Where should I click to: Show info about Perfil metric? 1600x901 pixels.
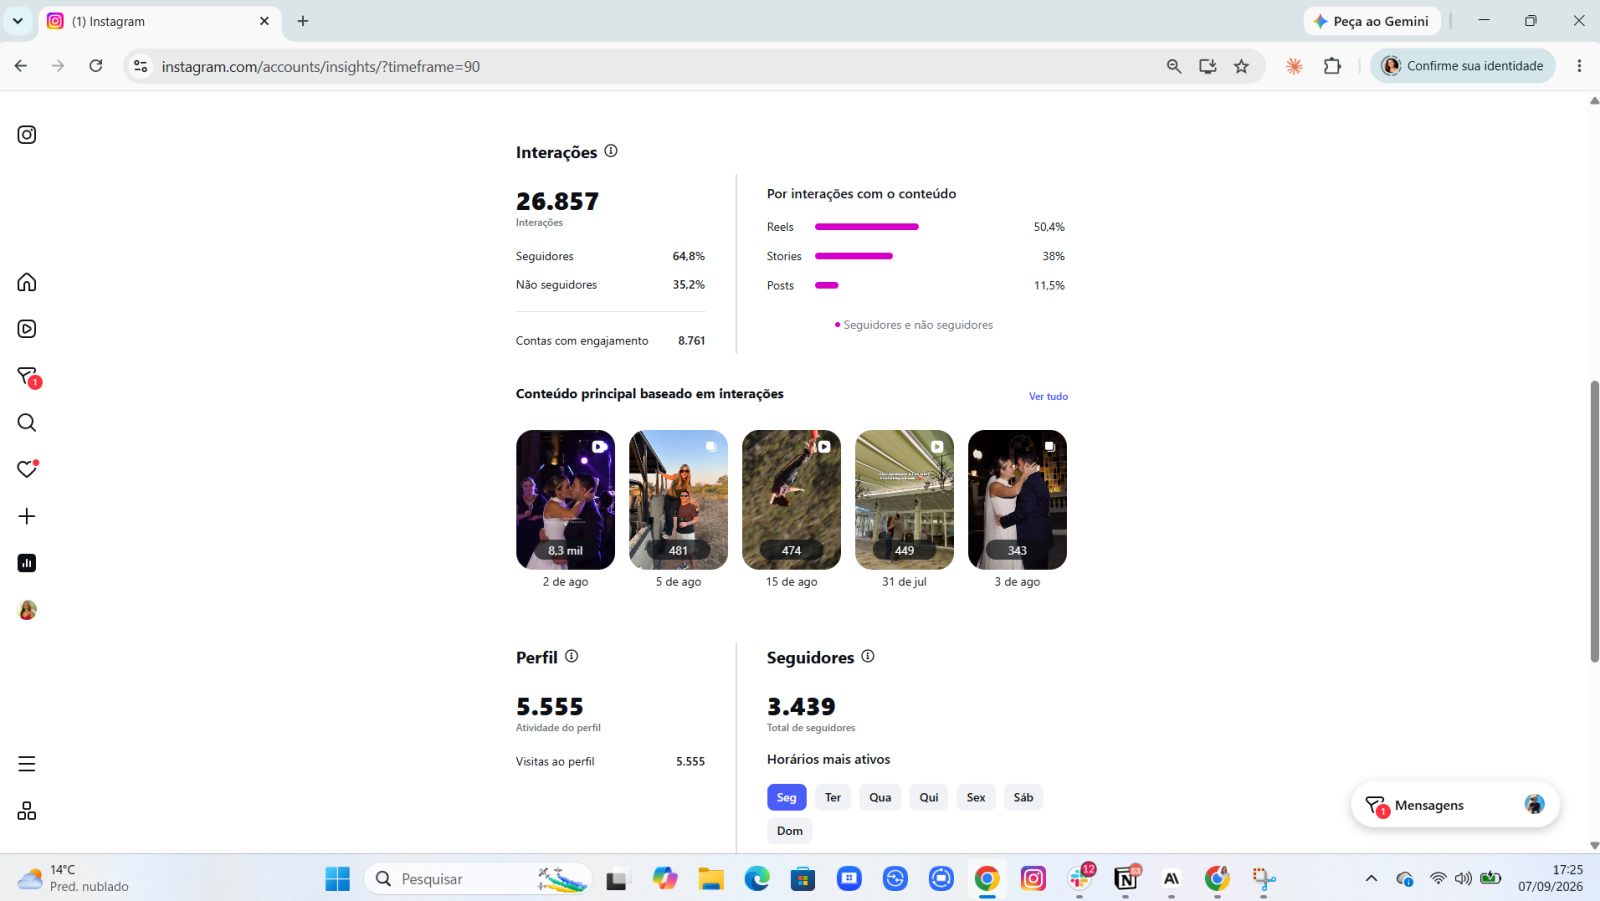pyautogui.click(x=572, y=656)
